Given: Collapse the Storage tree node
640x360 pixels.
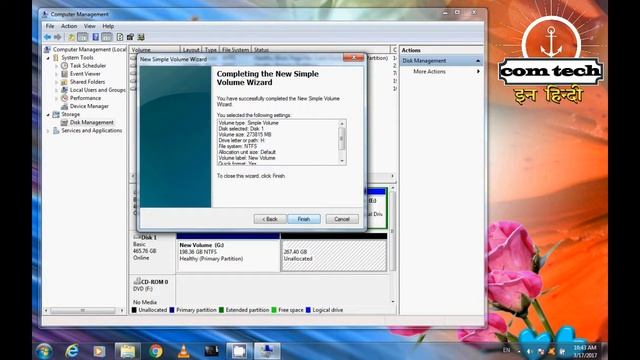Looking at the screenshot, I should (x=48, y=115).
